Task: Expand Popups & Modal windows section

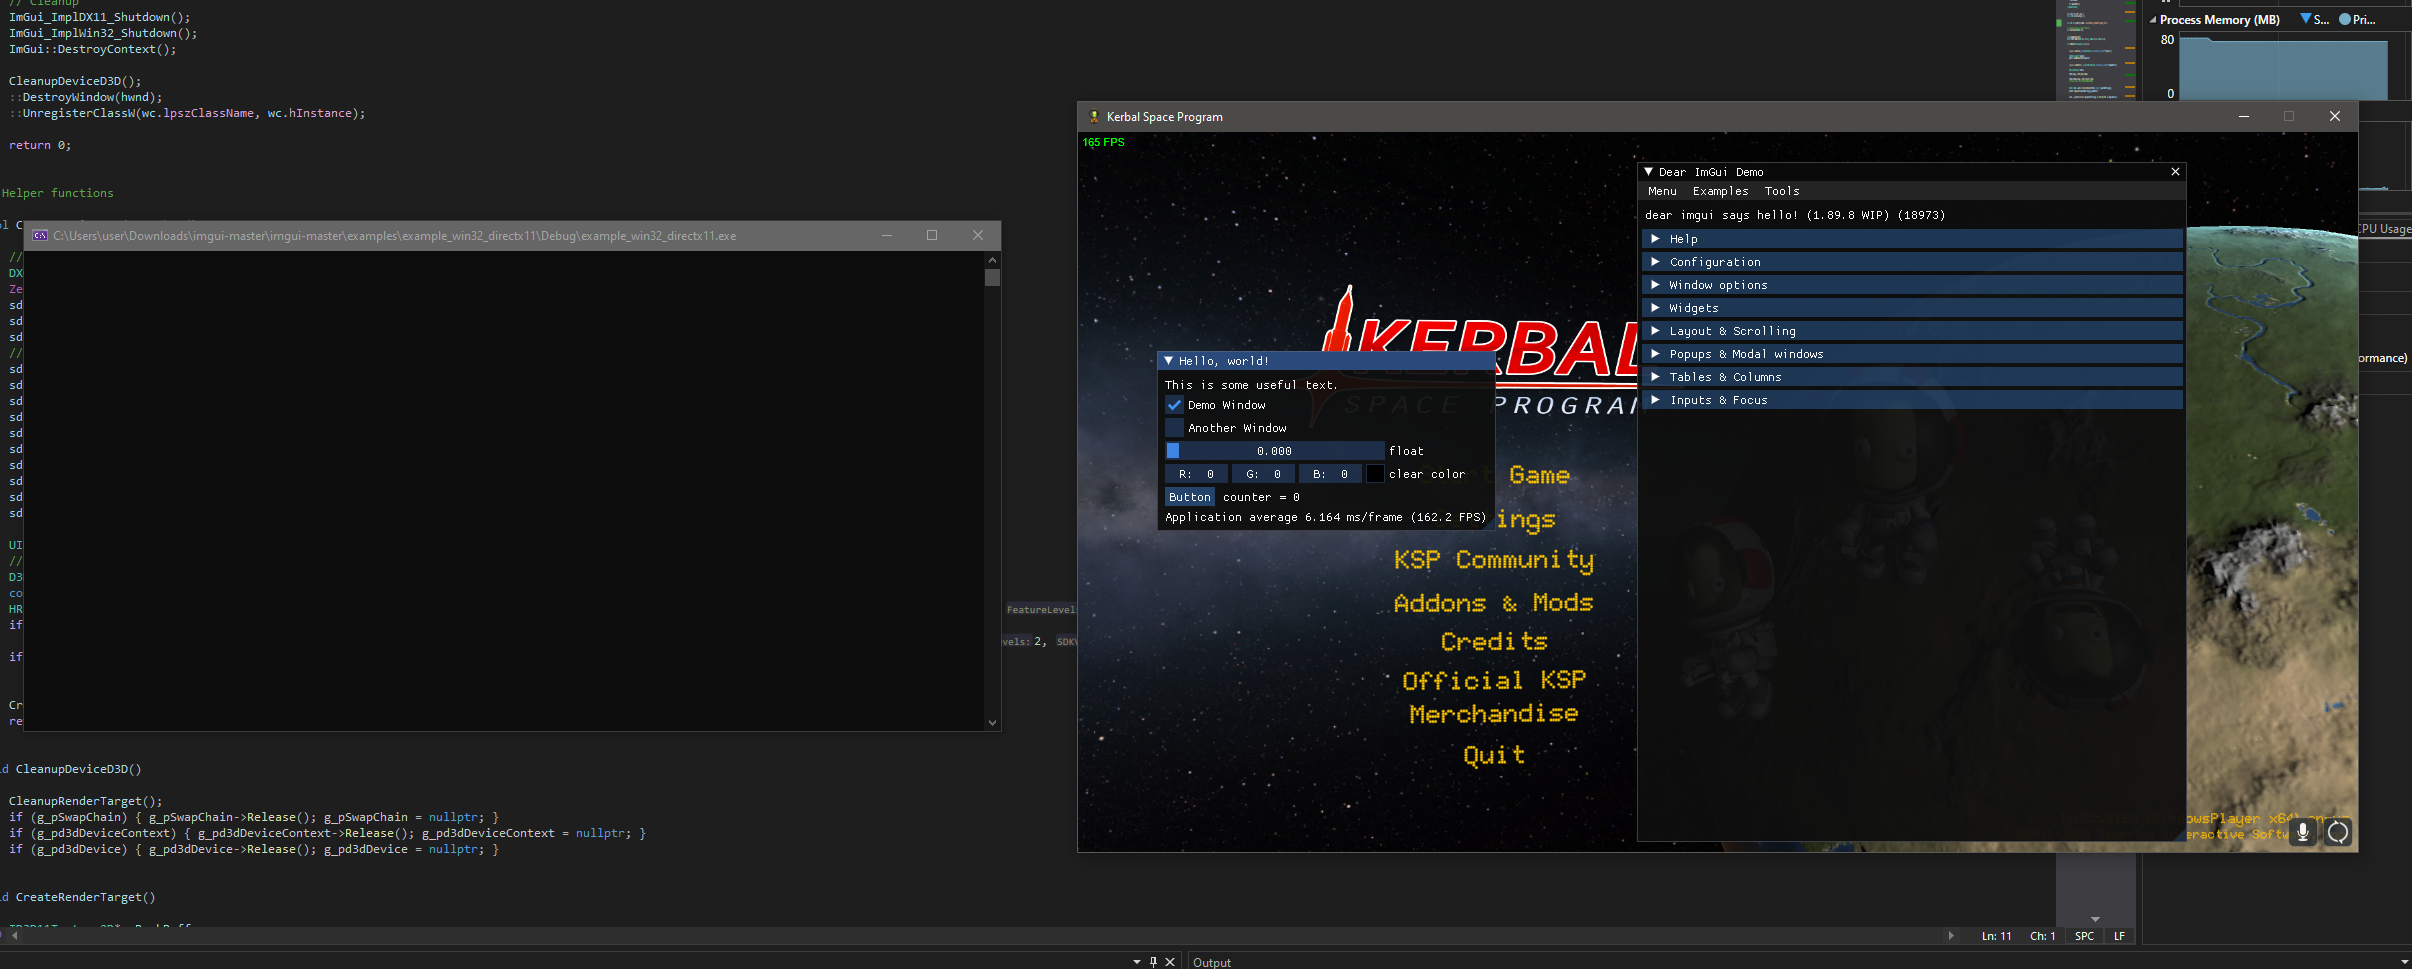Action: (1912, 354)
